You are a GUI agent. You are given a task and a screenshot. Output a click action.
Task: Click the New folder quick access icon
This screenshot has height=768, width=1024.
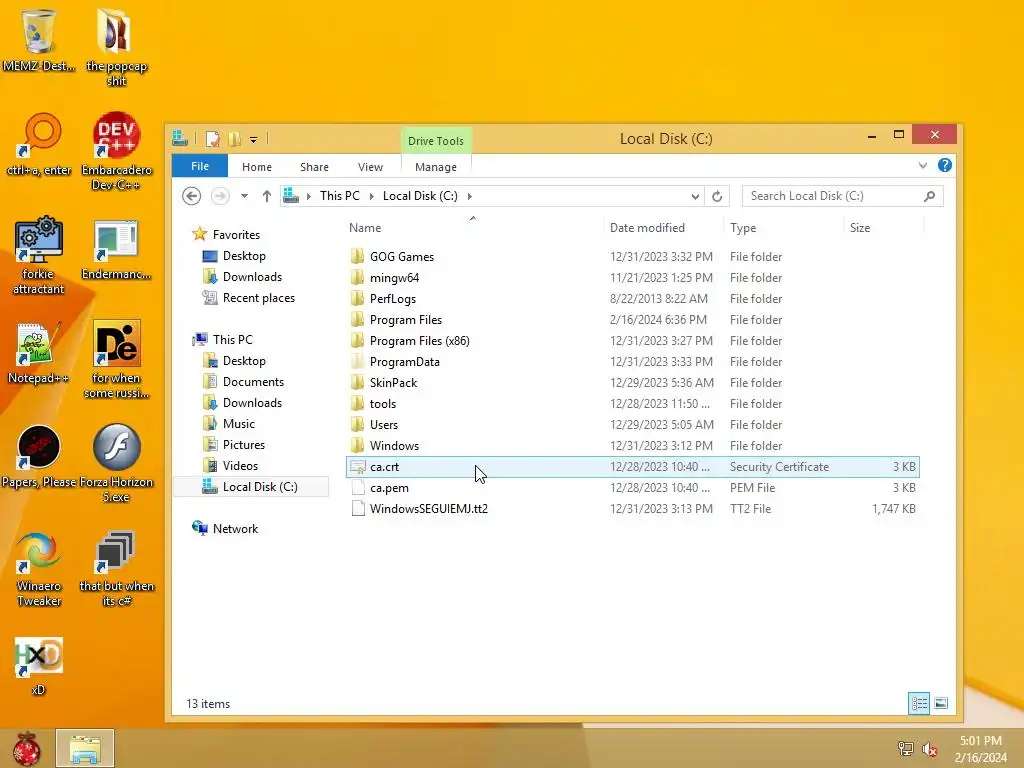[234, 139]
